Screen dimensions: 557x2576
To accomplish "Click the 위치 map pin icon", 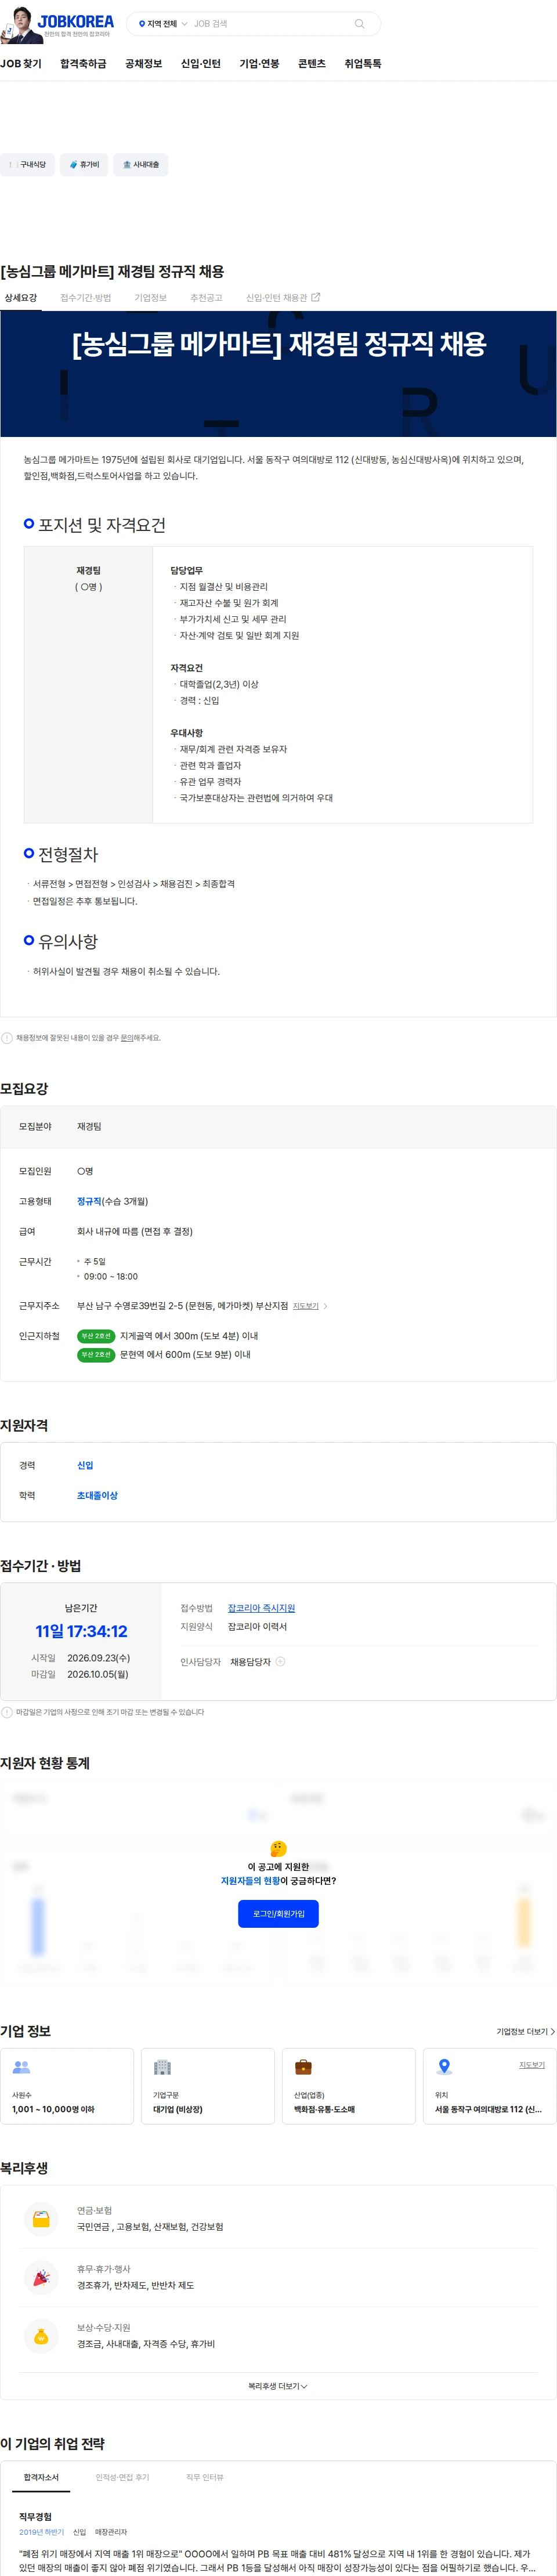I will point(444,2067).
